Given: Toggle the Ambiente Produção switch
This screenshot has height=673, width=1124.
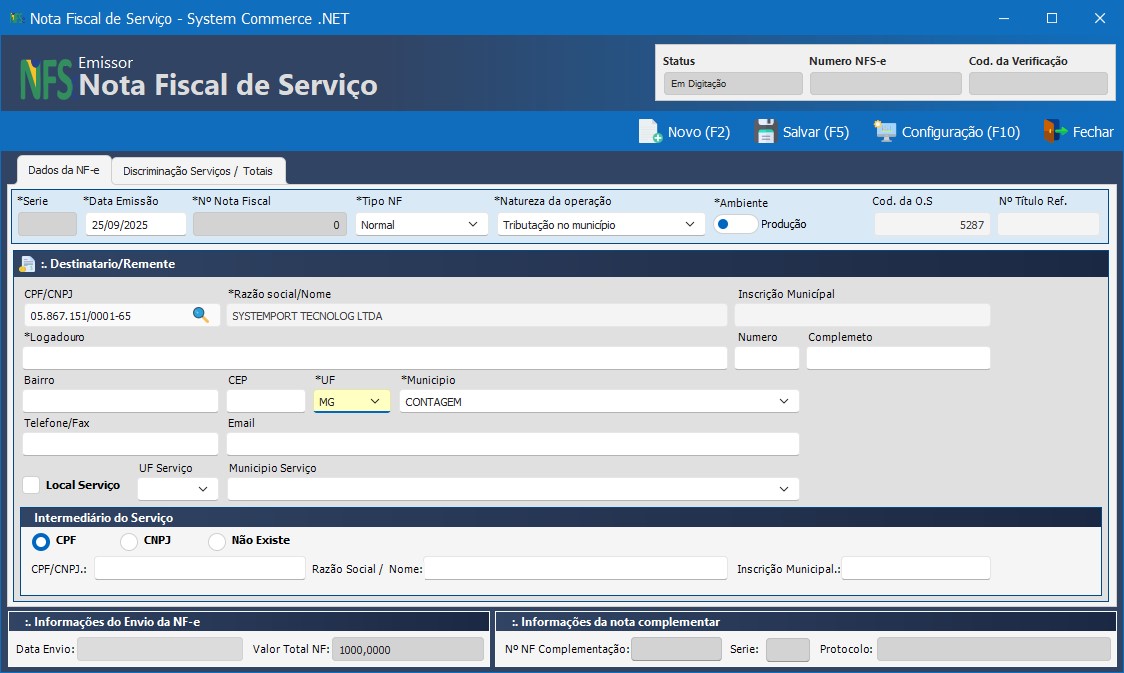Looking at the screenshot, I should click(734, 224).
